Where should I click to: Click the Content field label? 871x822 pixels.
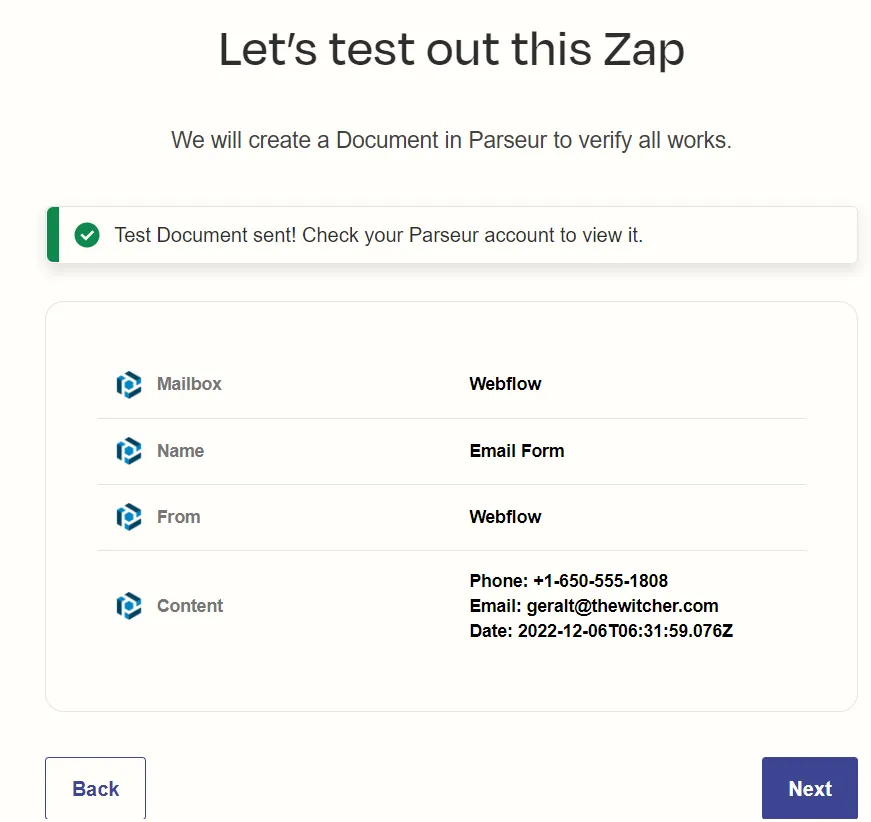point(190,606)
